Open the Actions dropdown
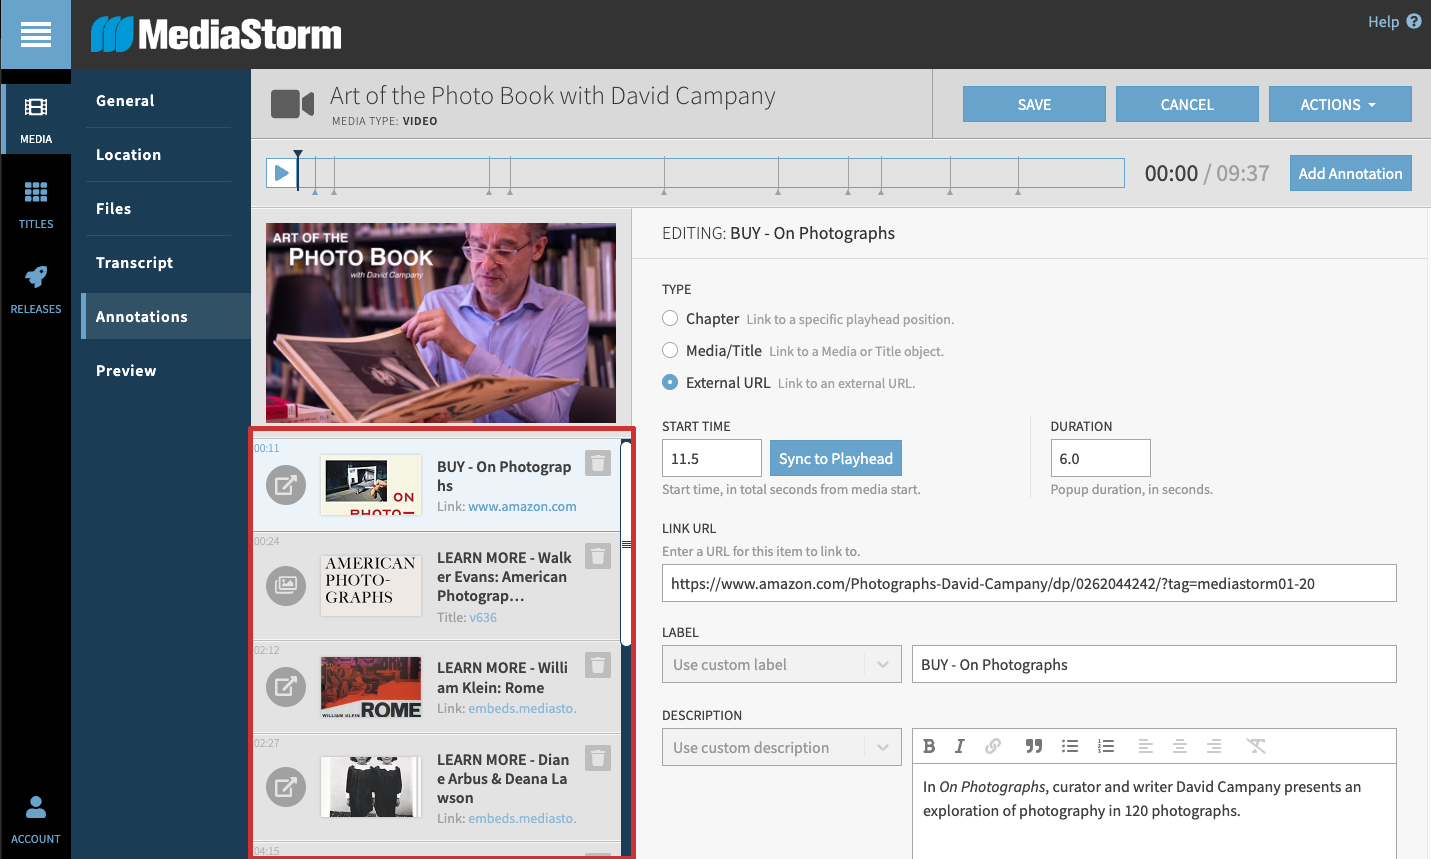 [1340, 104]
